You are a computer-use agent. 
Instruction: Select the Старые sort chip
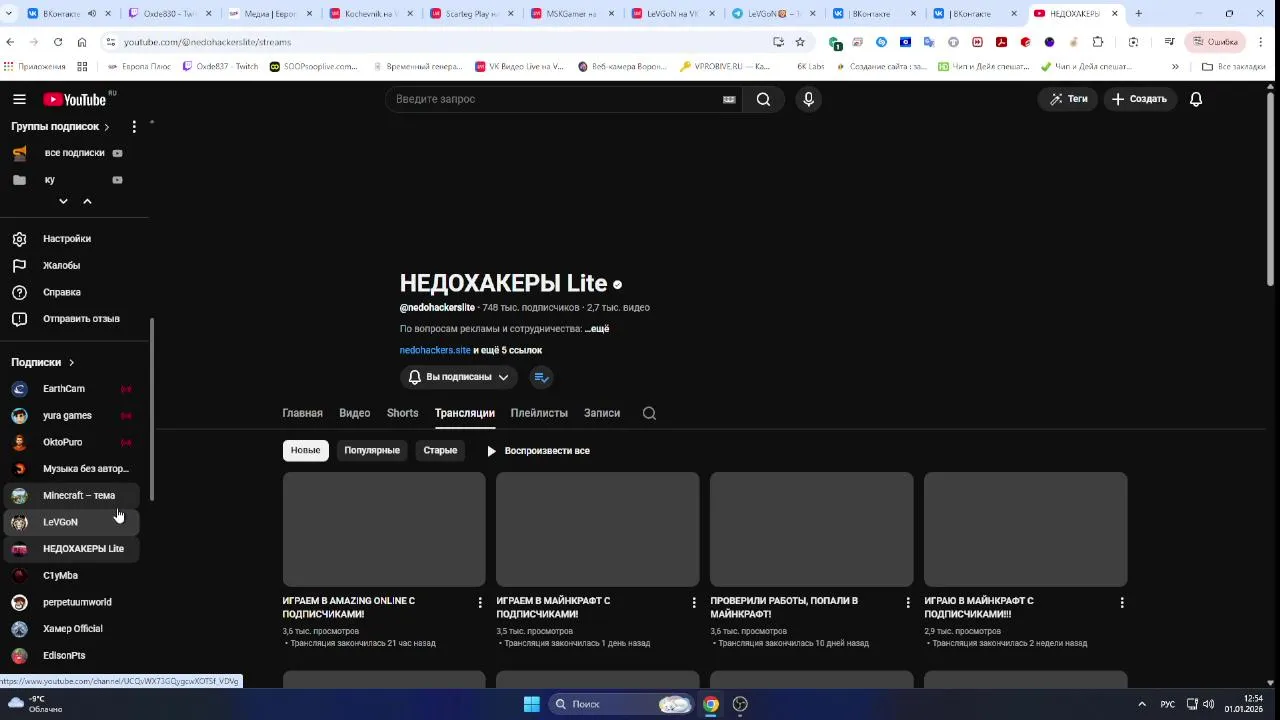point(440,450)
